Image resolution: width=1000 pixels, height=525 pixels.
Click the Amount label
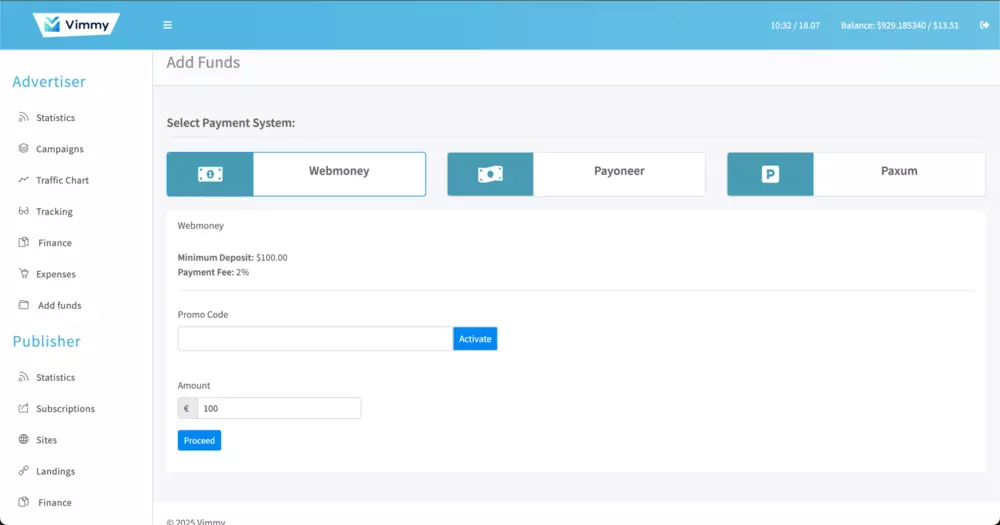(194, 385)
